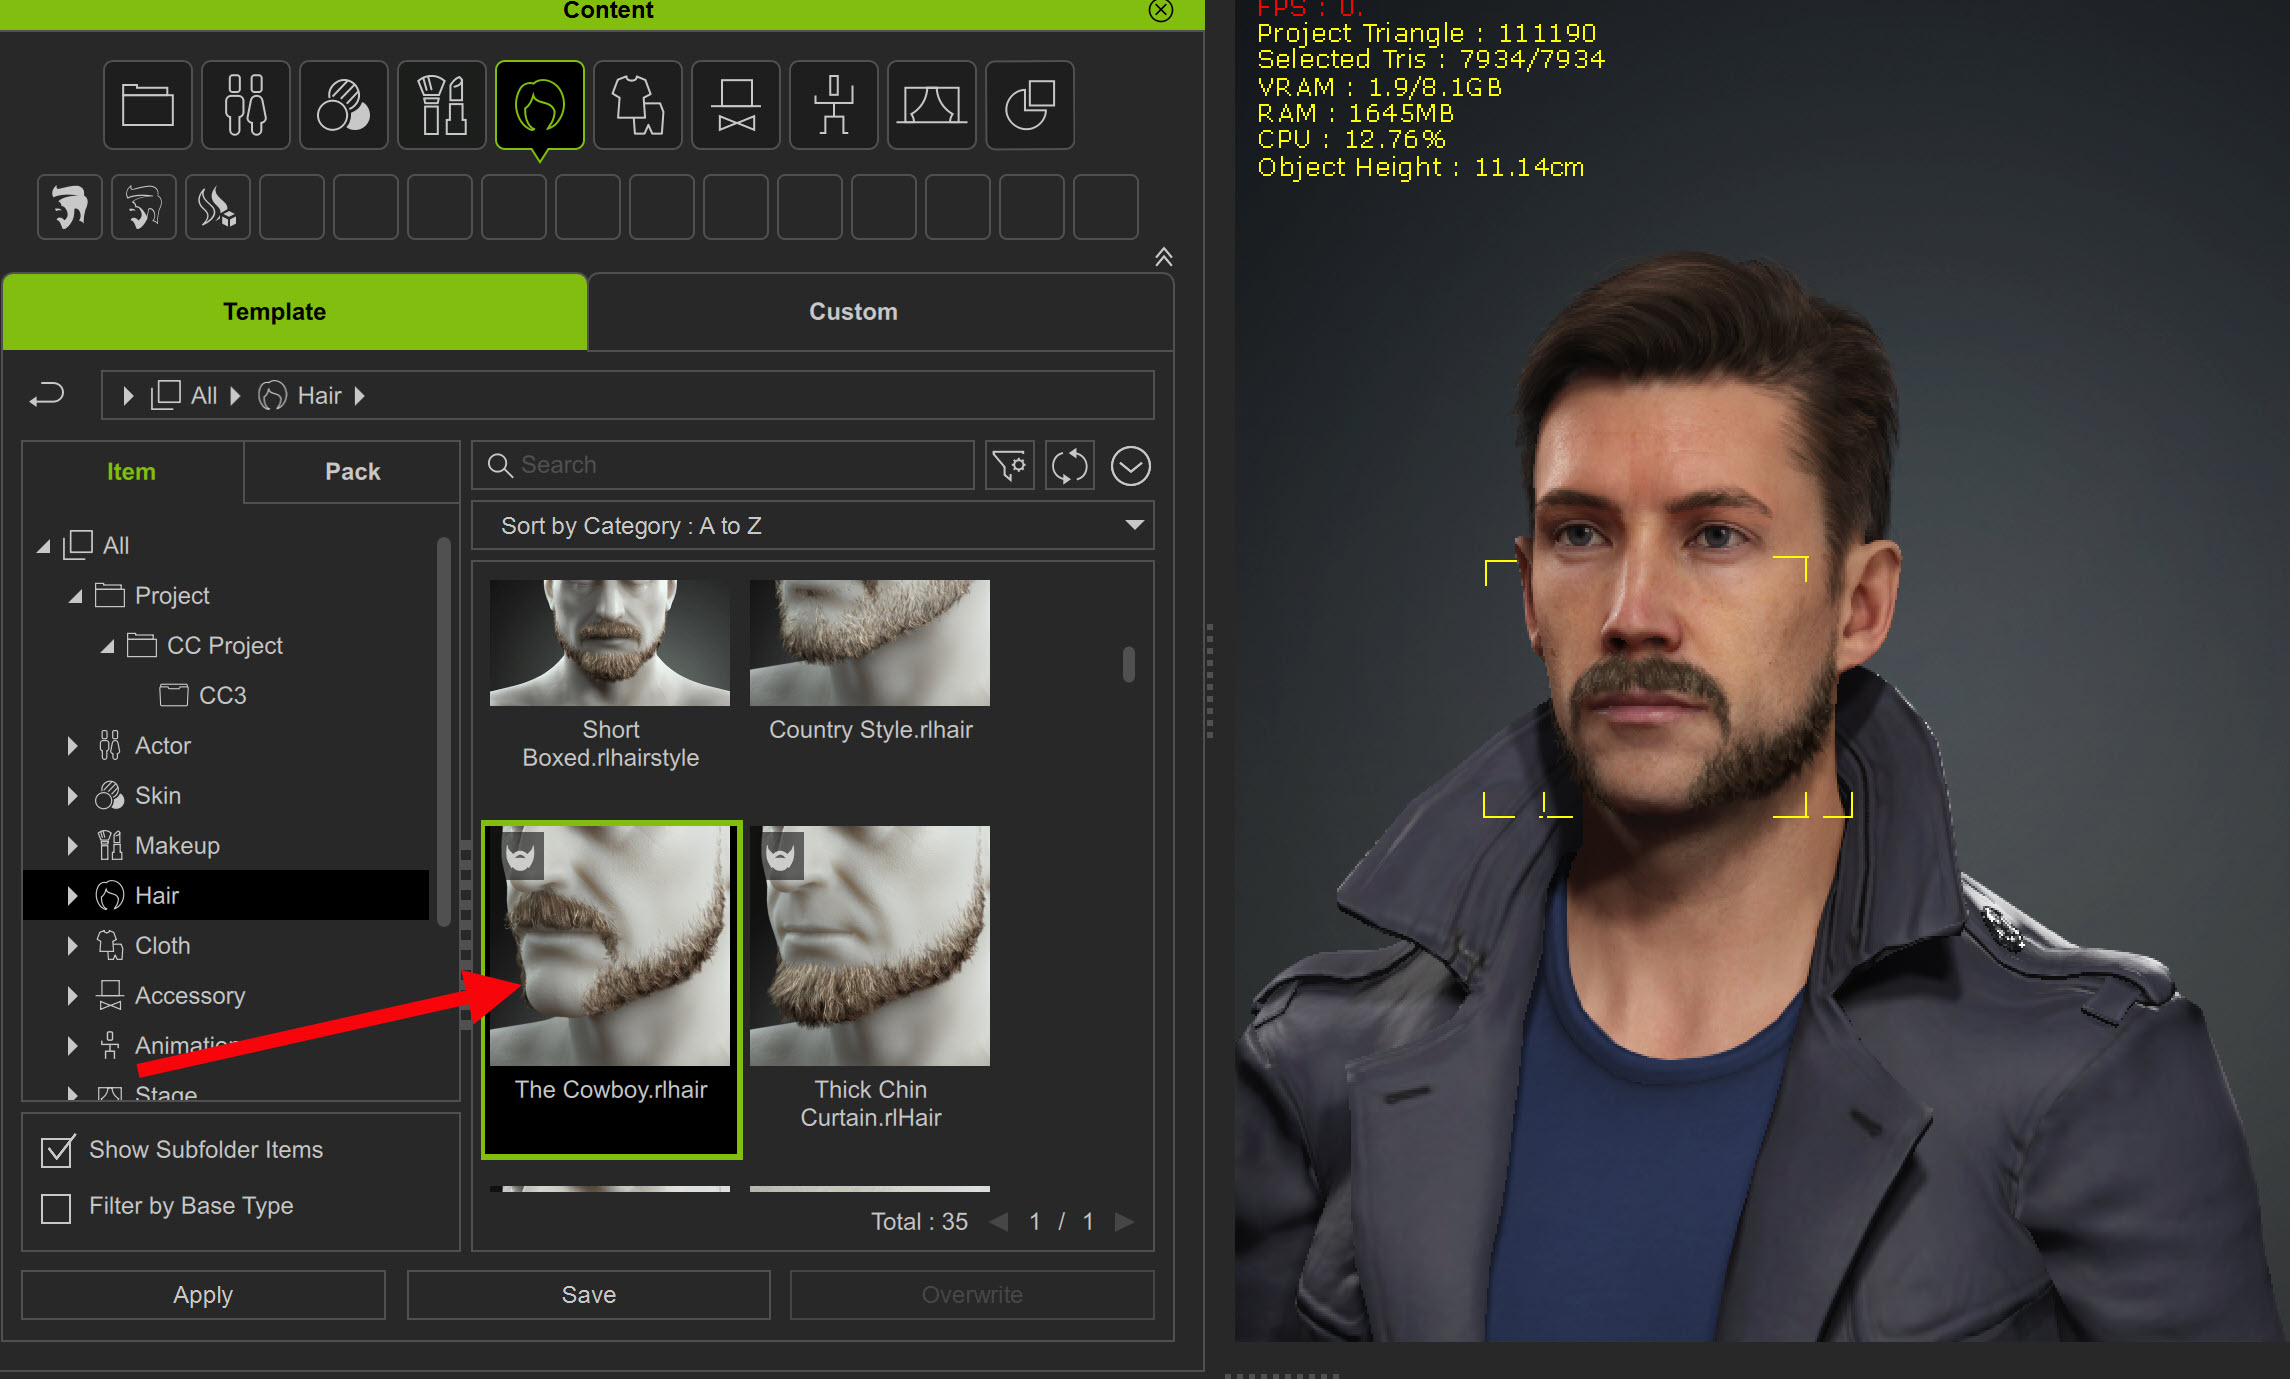Click the Apply button
The width and height of the screenshot is (2290, 1379).
[203, 1295]
